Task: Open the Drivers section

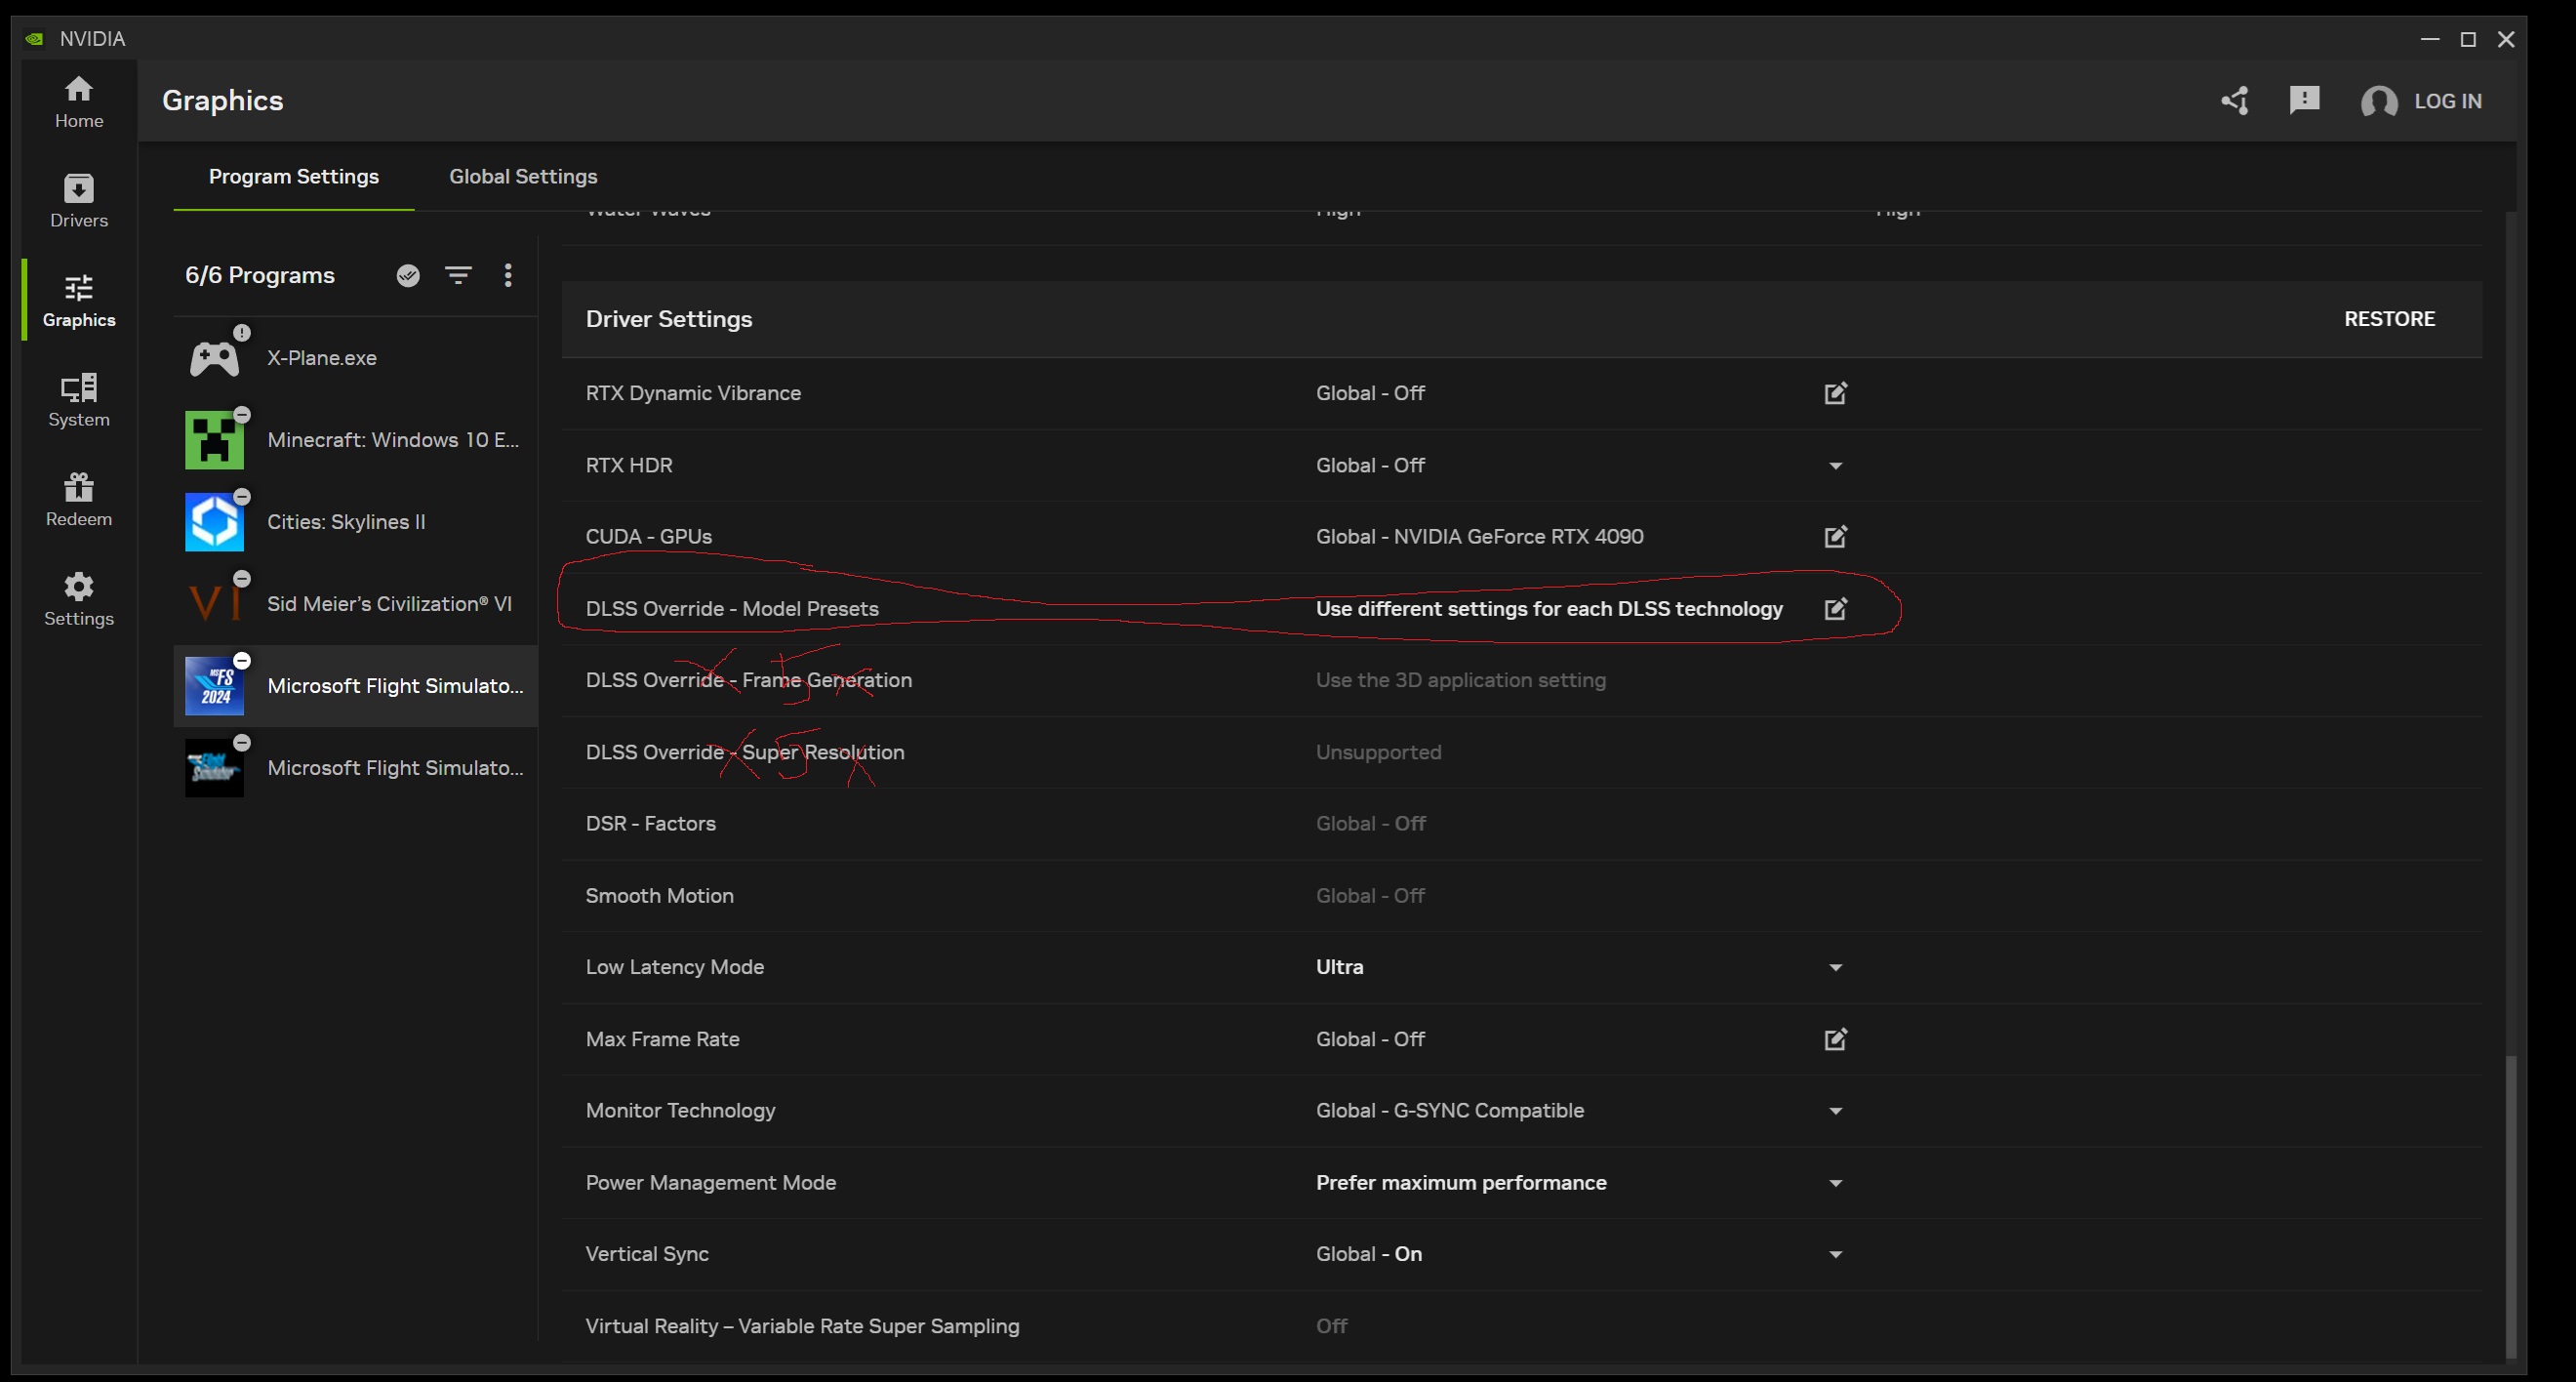Action: pyautogui.click(x=79, y=201)
